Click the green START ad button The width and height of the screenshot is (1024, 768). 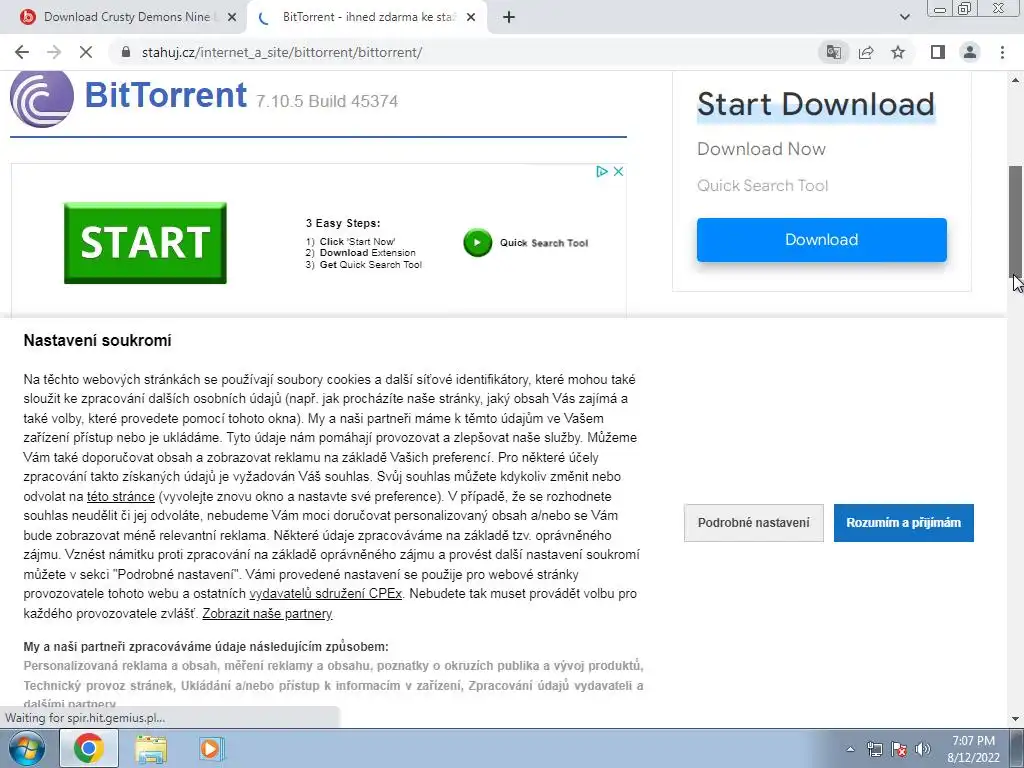[x=145, y=243]
